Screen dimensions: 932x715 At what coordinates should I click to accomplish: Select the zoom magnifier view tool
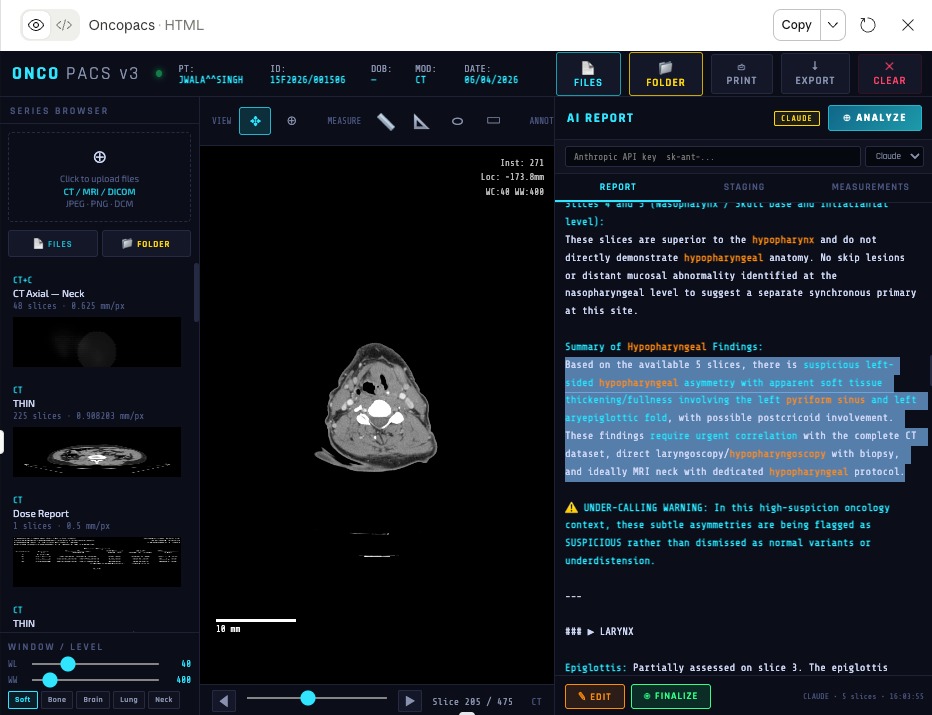tap(291, 121)
